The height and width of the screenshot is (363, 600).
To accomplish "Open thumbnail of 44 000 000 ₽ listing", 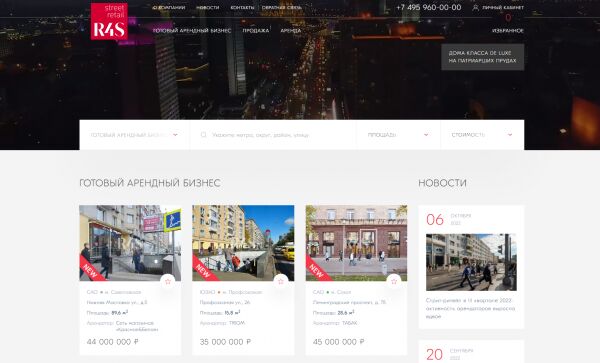I will point(130,243).
